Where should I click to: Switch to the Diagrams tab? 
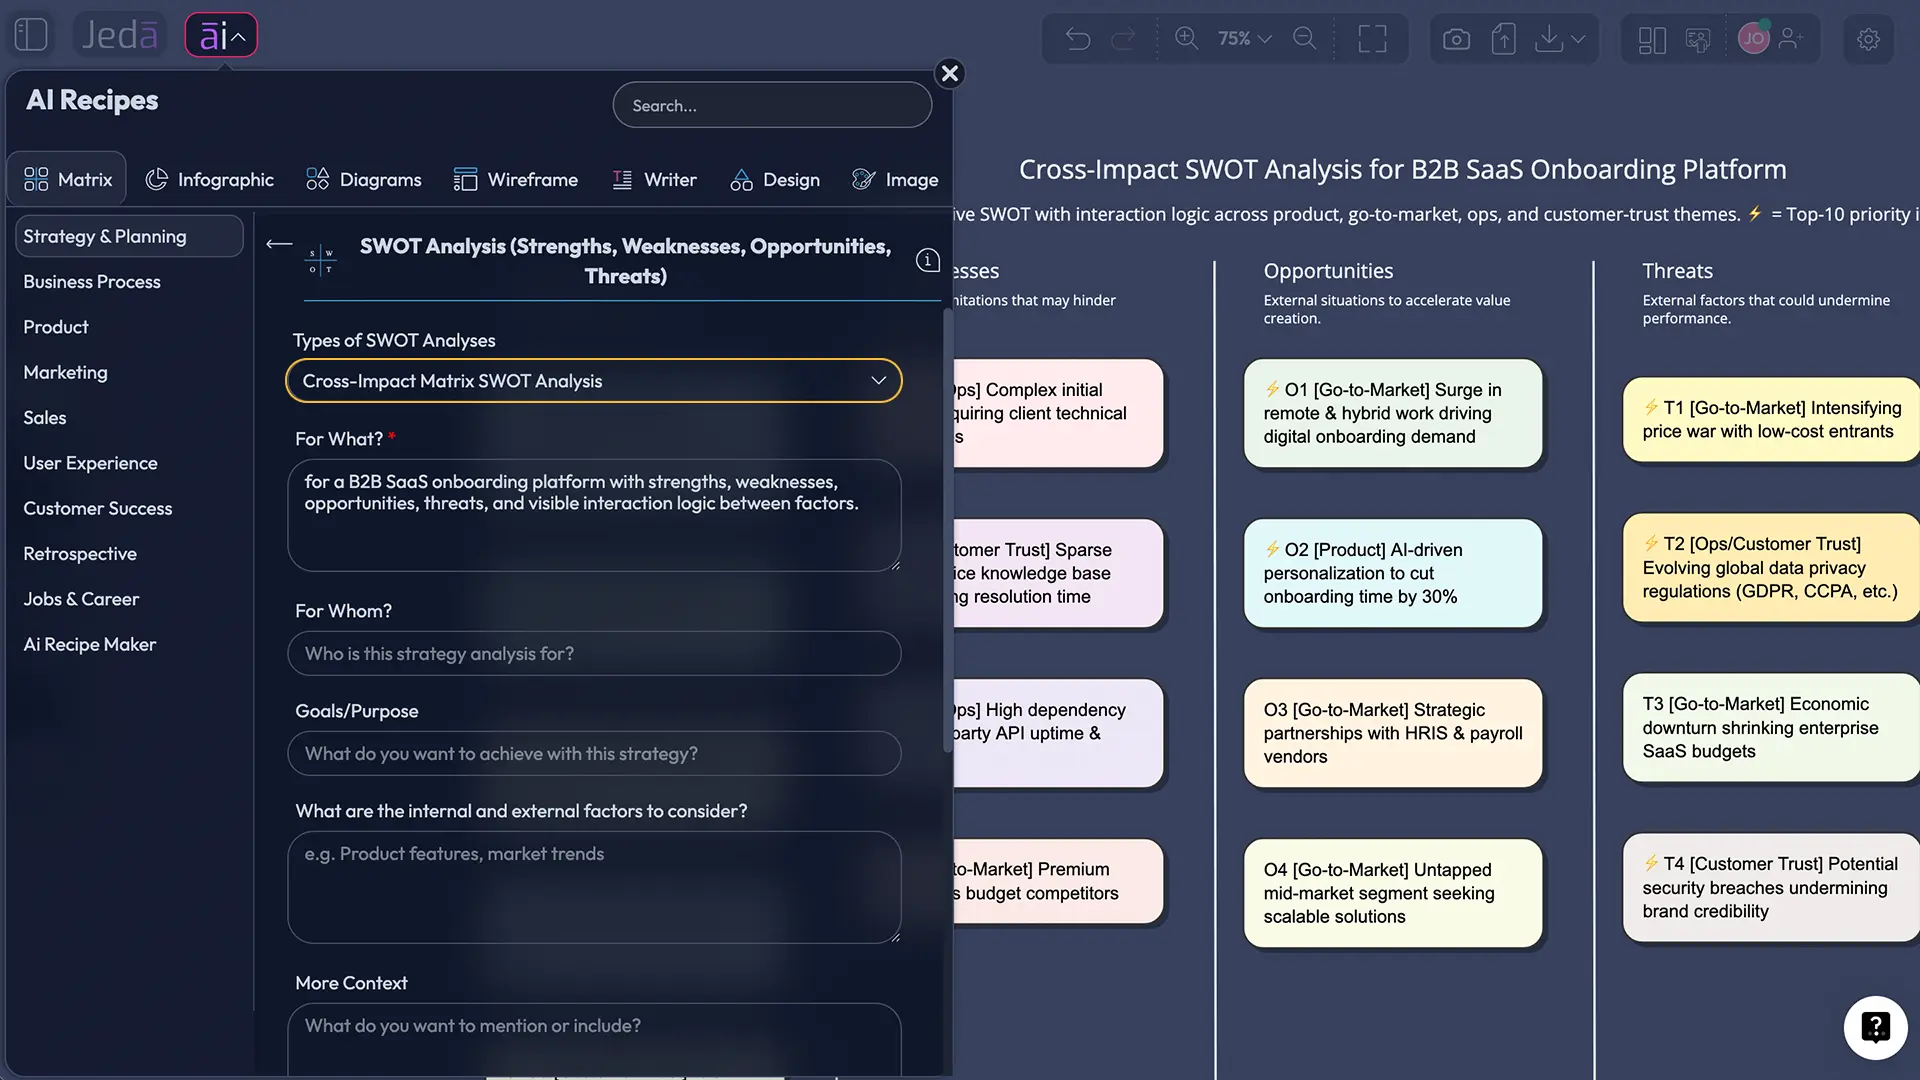[x=363, y=179]
